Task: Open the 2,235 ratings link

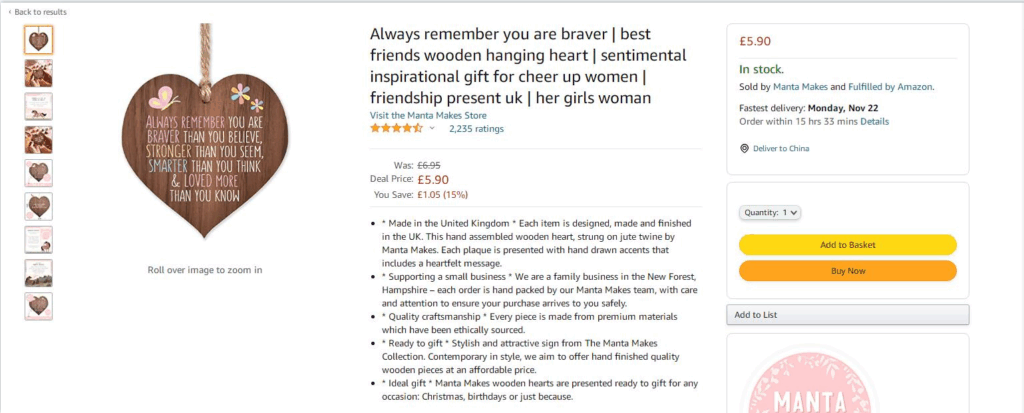Action: point(476,129)
